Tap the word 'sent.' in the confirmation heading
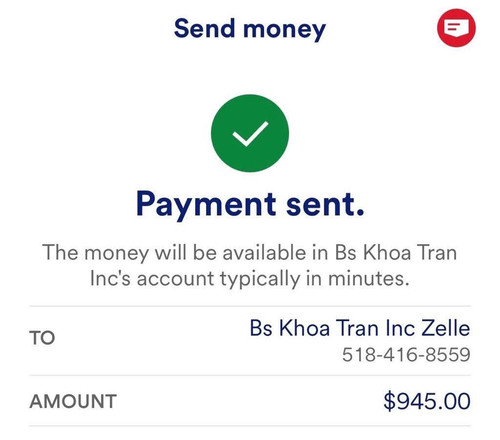This screenshot has width=500, height=440. click(x=325, y=204)
